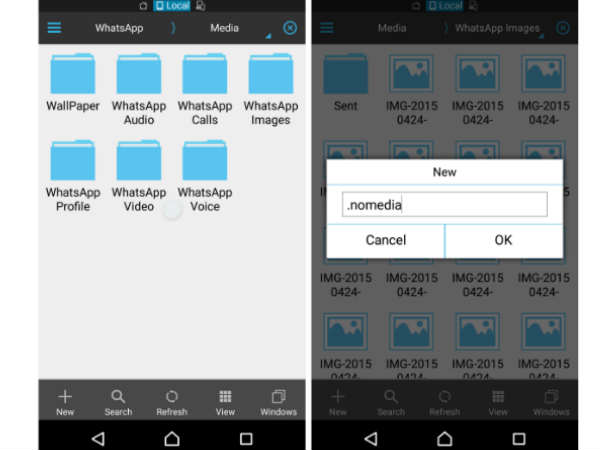Click Cancel in the New dialog
Screen dimensions: 600x450
pyautogui.click(x=385, y=240)
